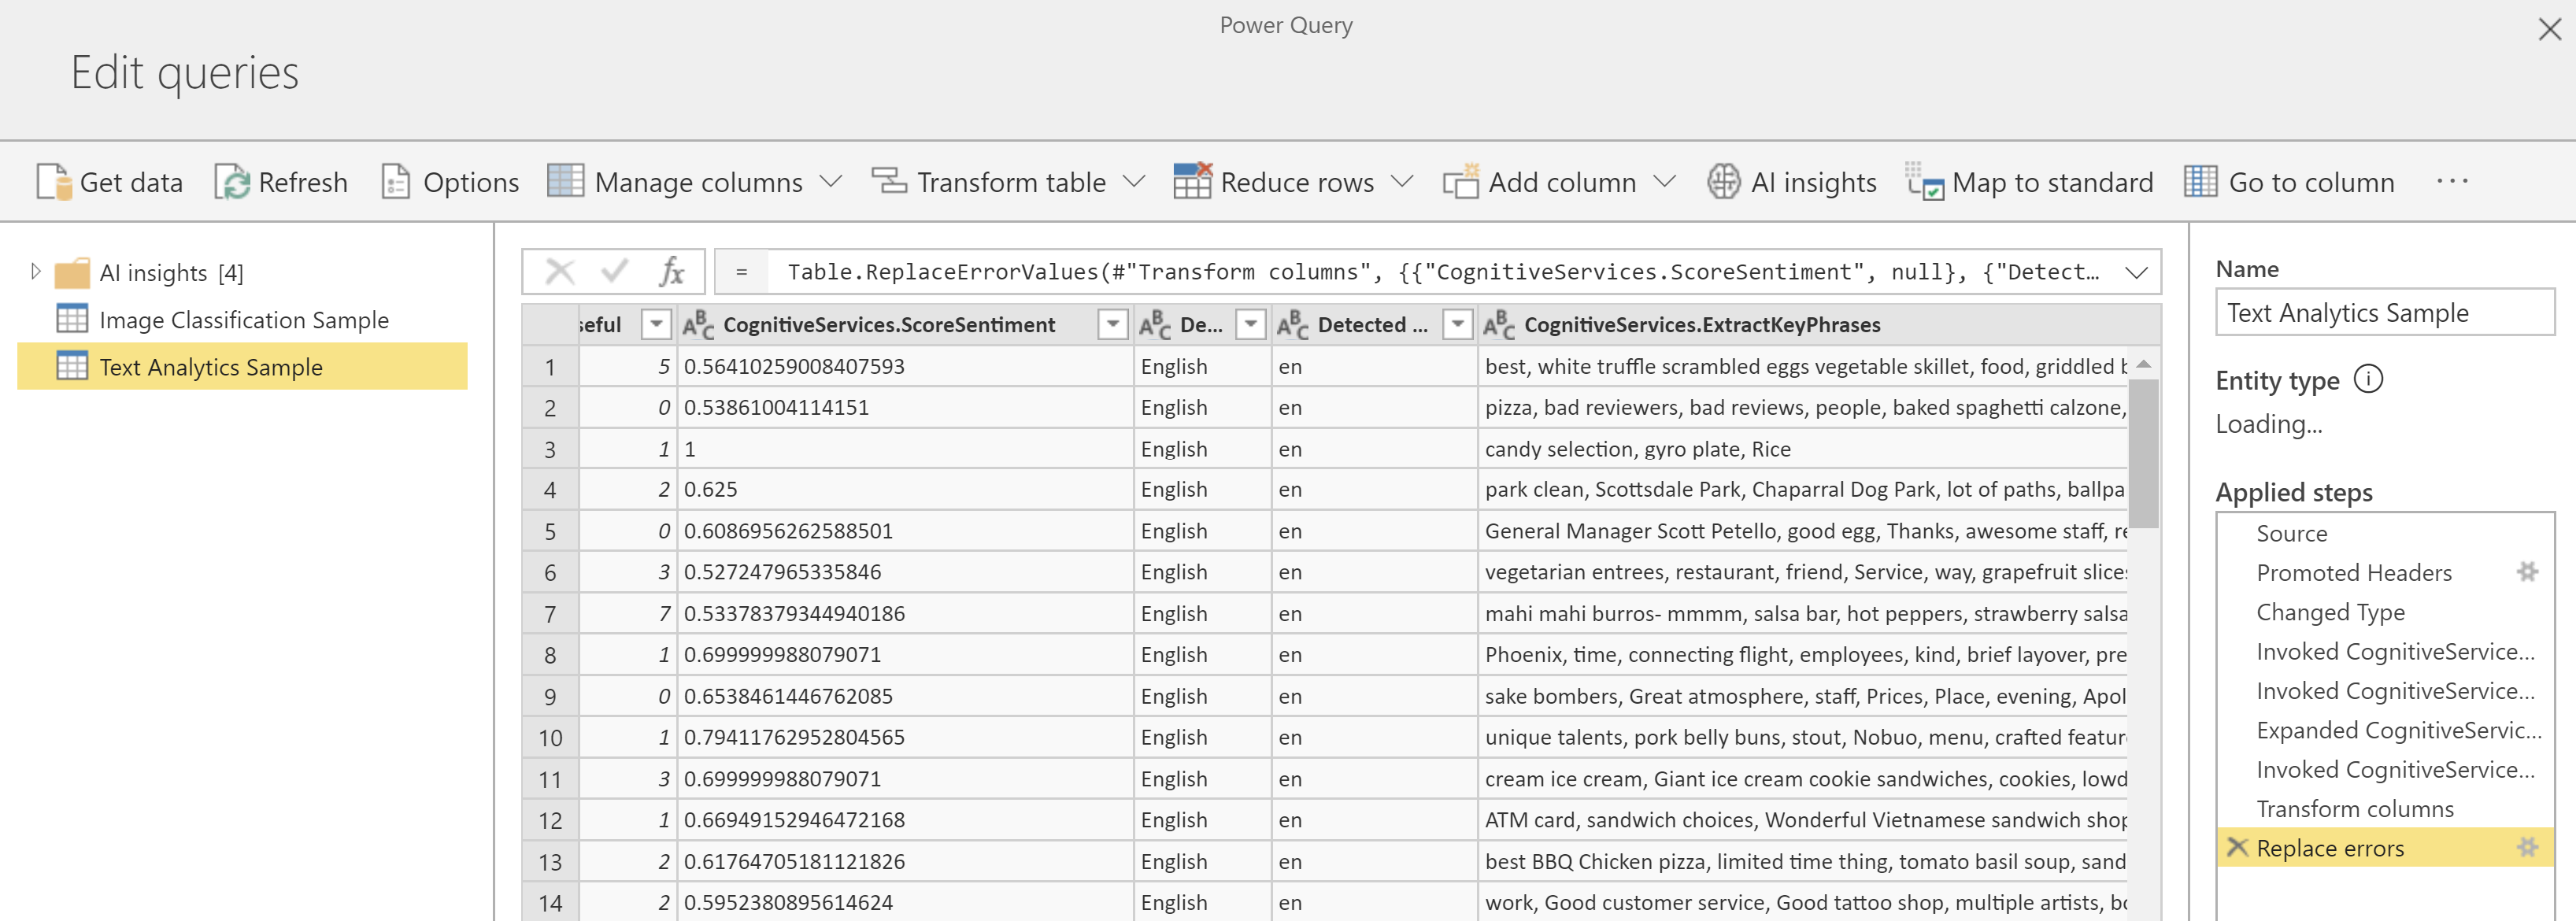Click the Go to column icon
The image size is (2576, 921).
2201,181
